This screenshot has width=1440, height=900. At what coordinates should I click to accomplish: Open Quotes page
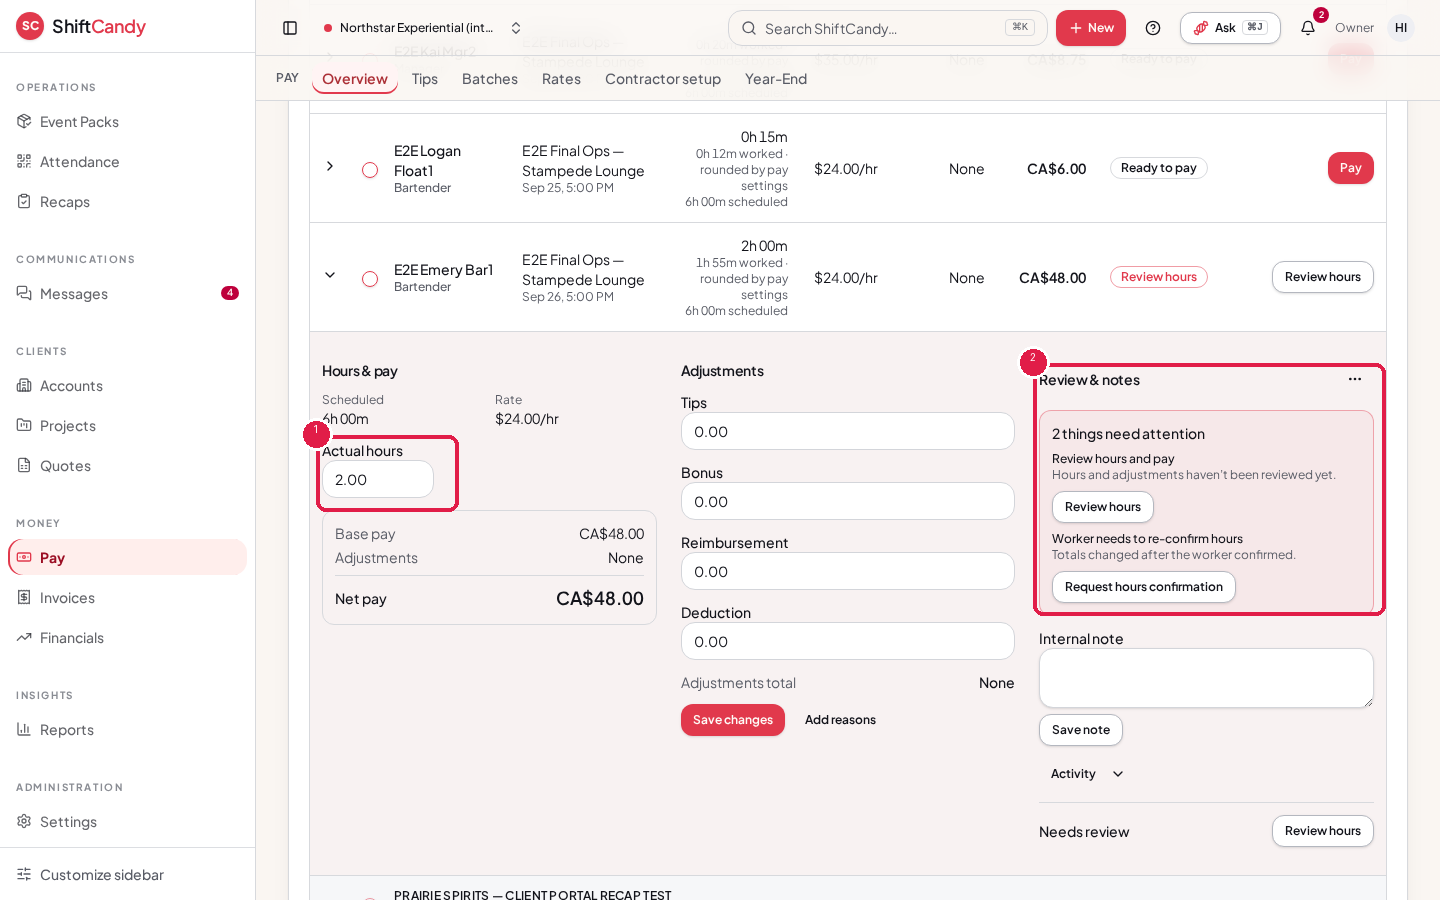tap(128, 466)
